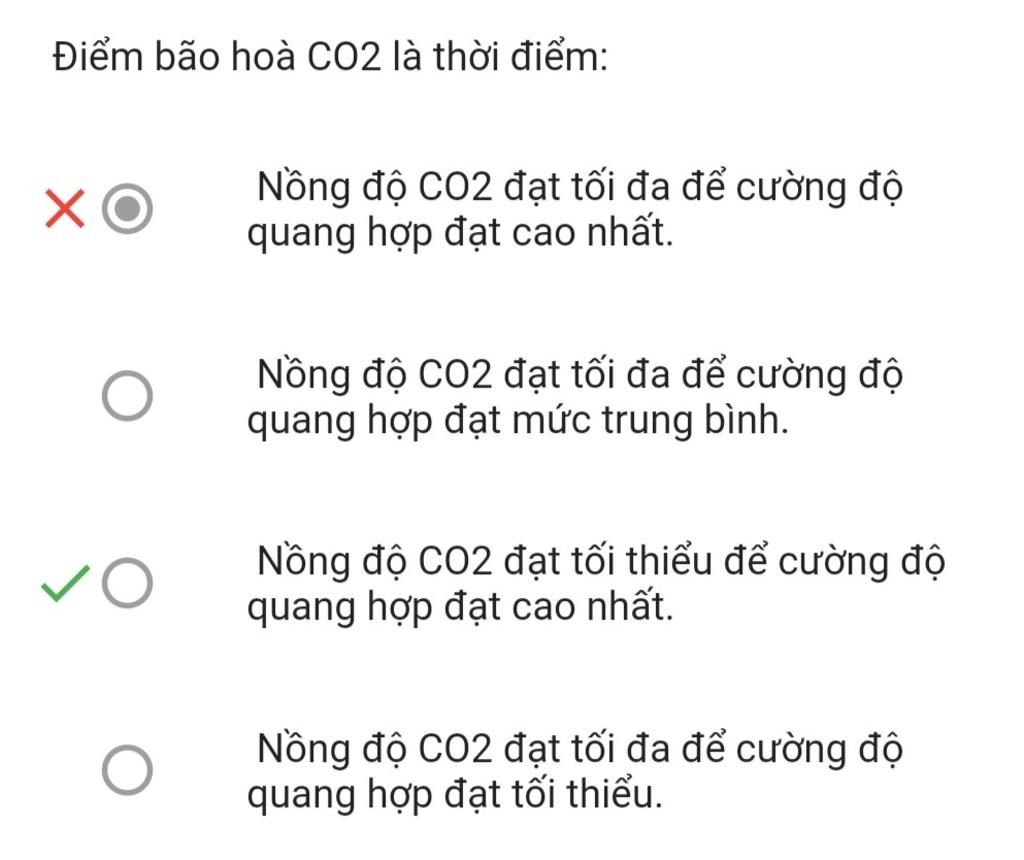Image resolution: width=1024 pixels, height=860 pixels.
Task: Select the radio button for 'tối đa ... cao nhất'
Action: tap(127, 209)
